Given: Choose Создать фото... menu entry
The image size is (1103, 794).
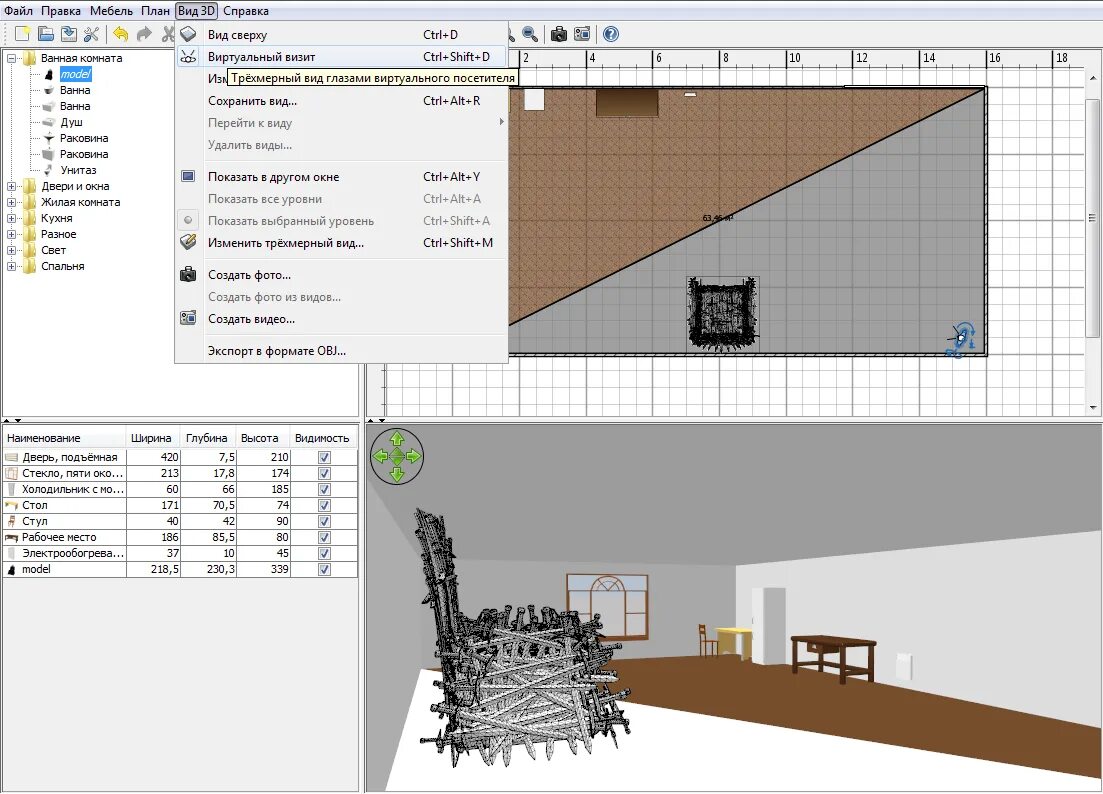Looking at the screenshot, I should click(341, 275).
